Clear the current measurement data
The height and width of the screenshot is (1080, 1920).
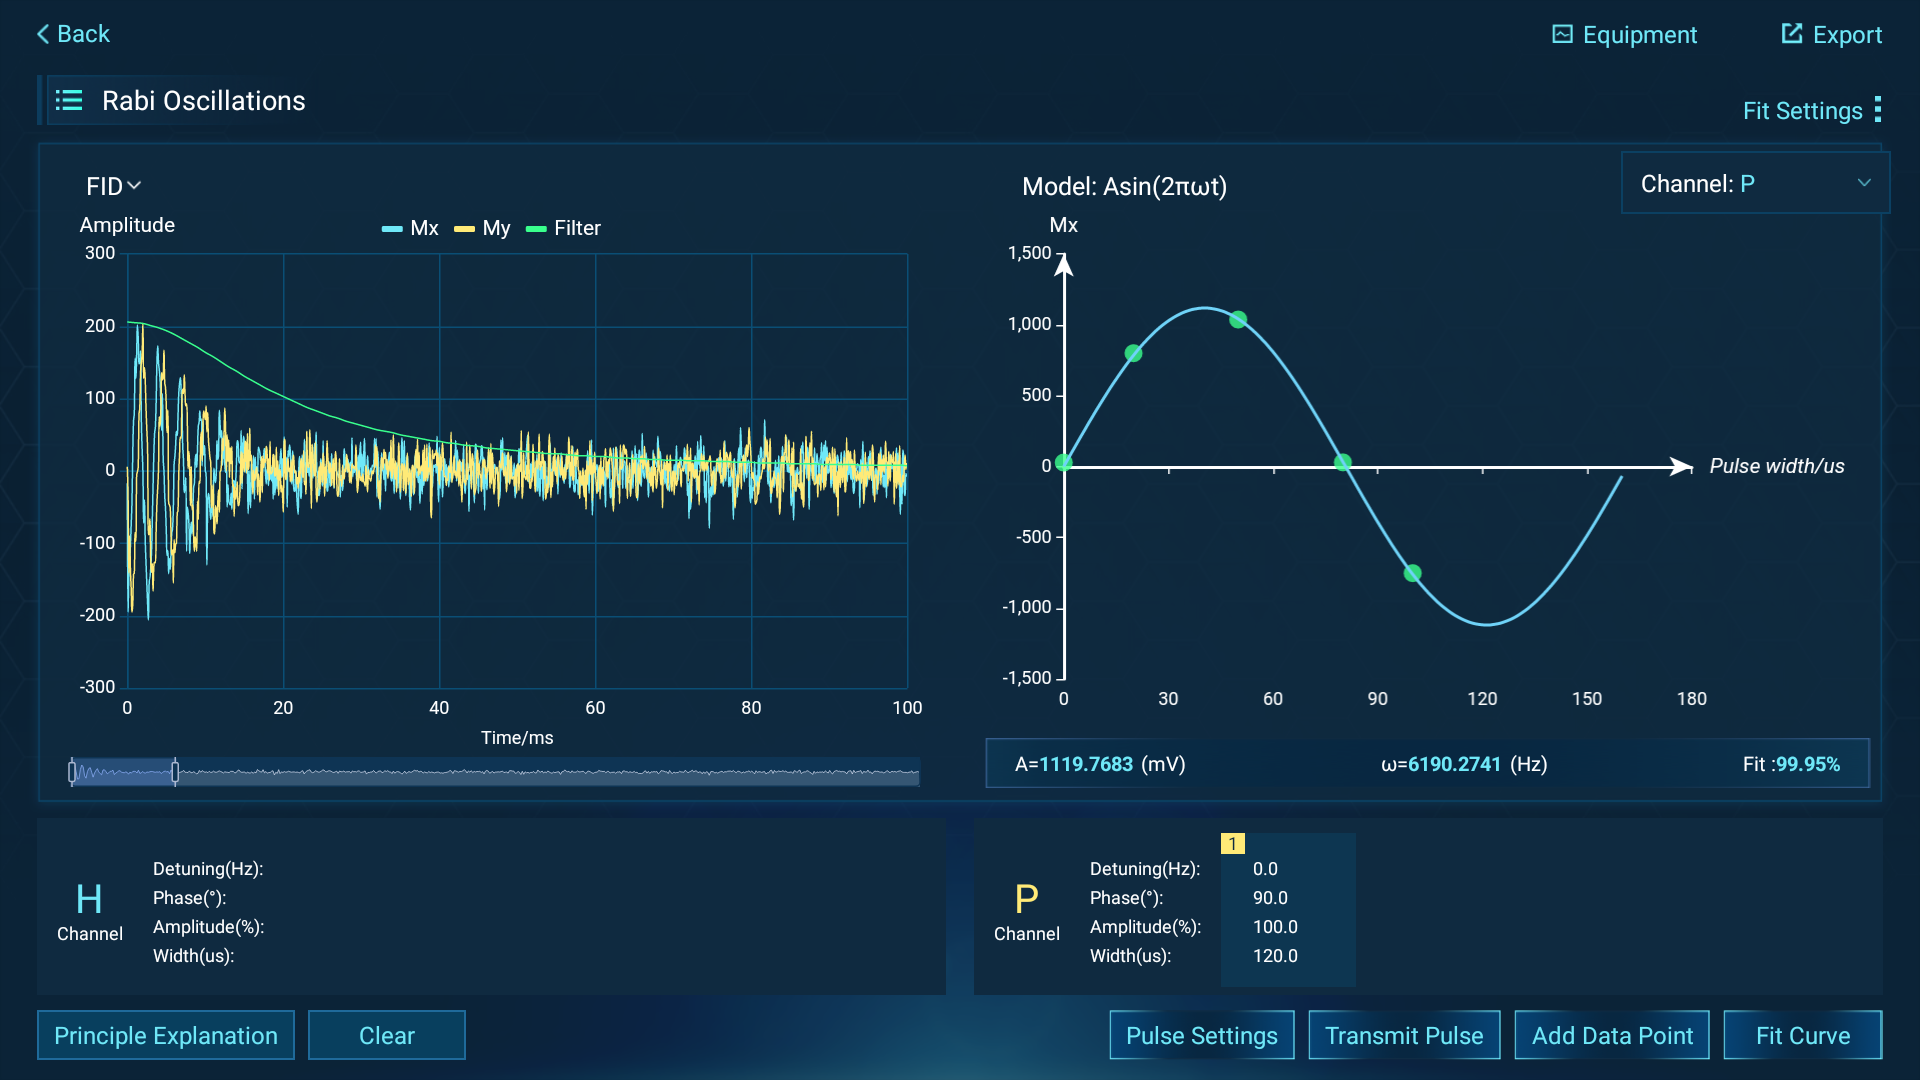tap(386, 1035)
